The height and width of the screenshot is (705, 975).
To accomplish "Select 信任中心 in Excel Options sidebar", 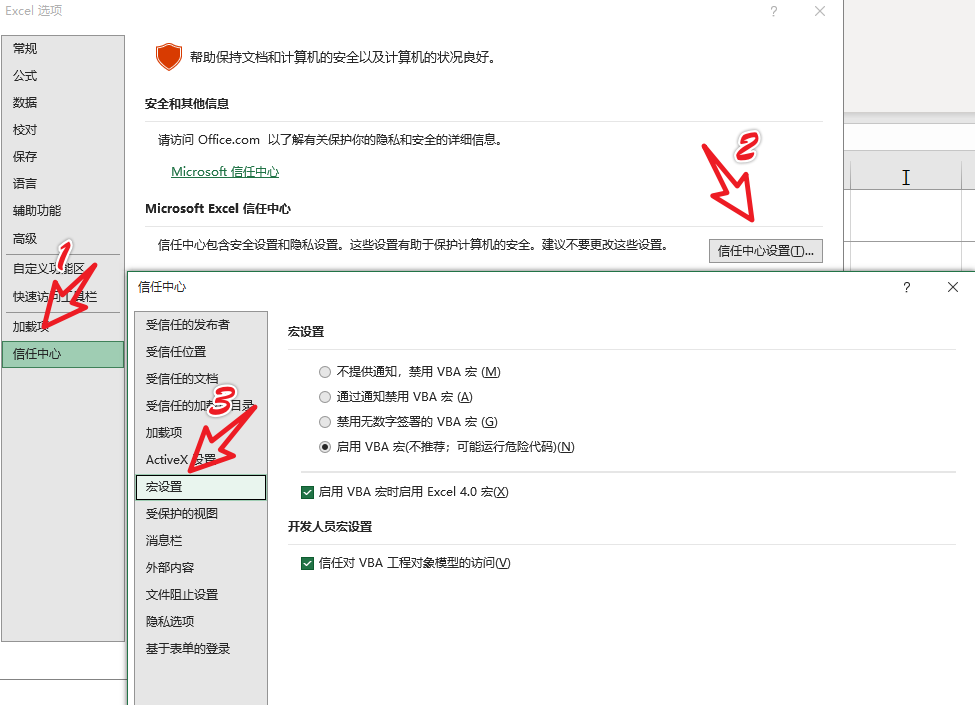I will click(63, 354).
